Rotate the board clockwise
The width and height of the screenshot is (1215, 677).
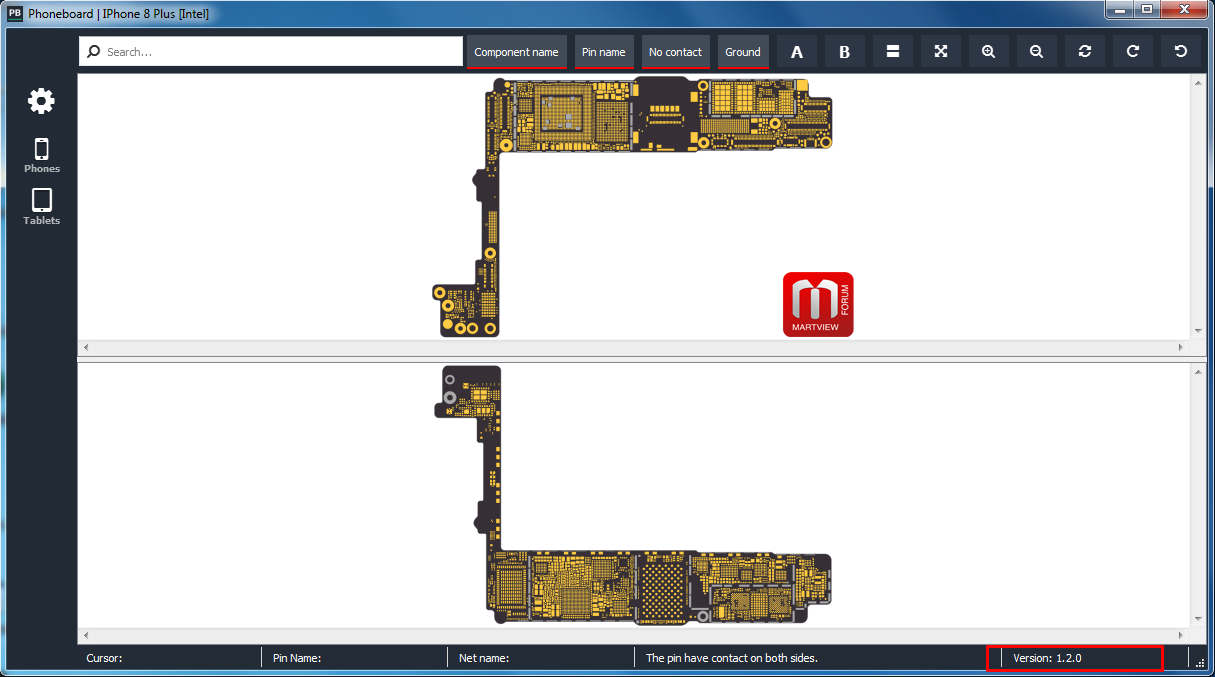point(1133,52)
